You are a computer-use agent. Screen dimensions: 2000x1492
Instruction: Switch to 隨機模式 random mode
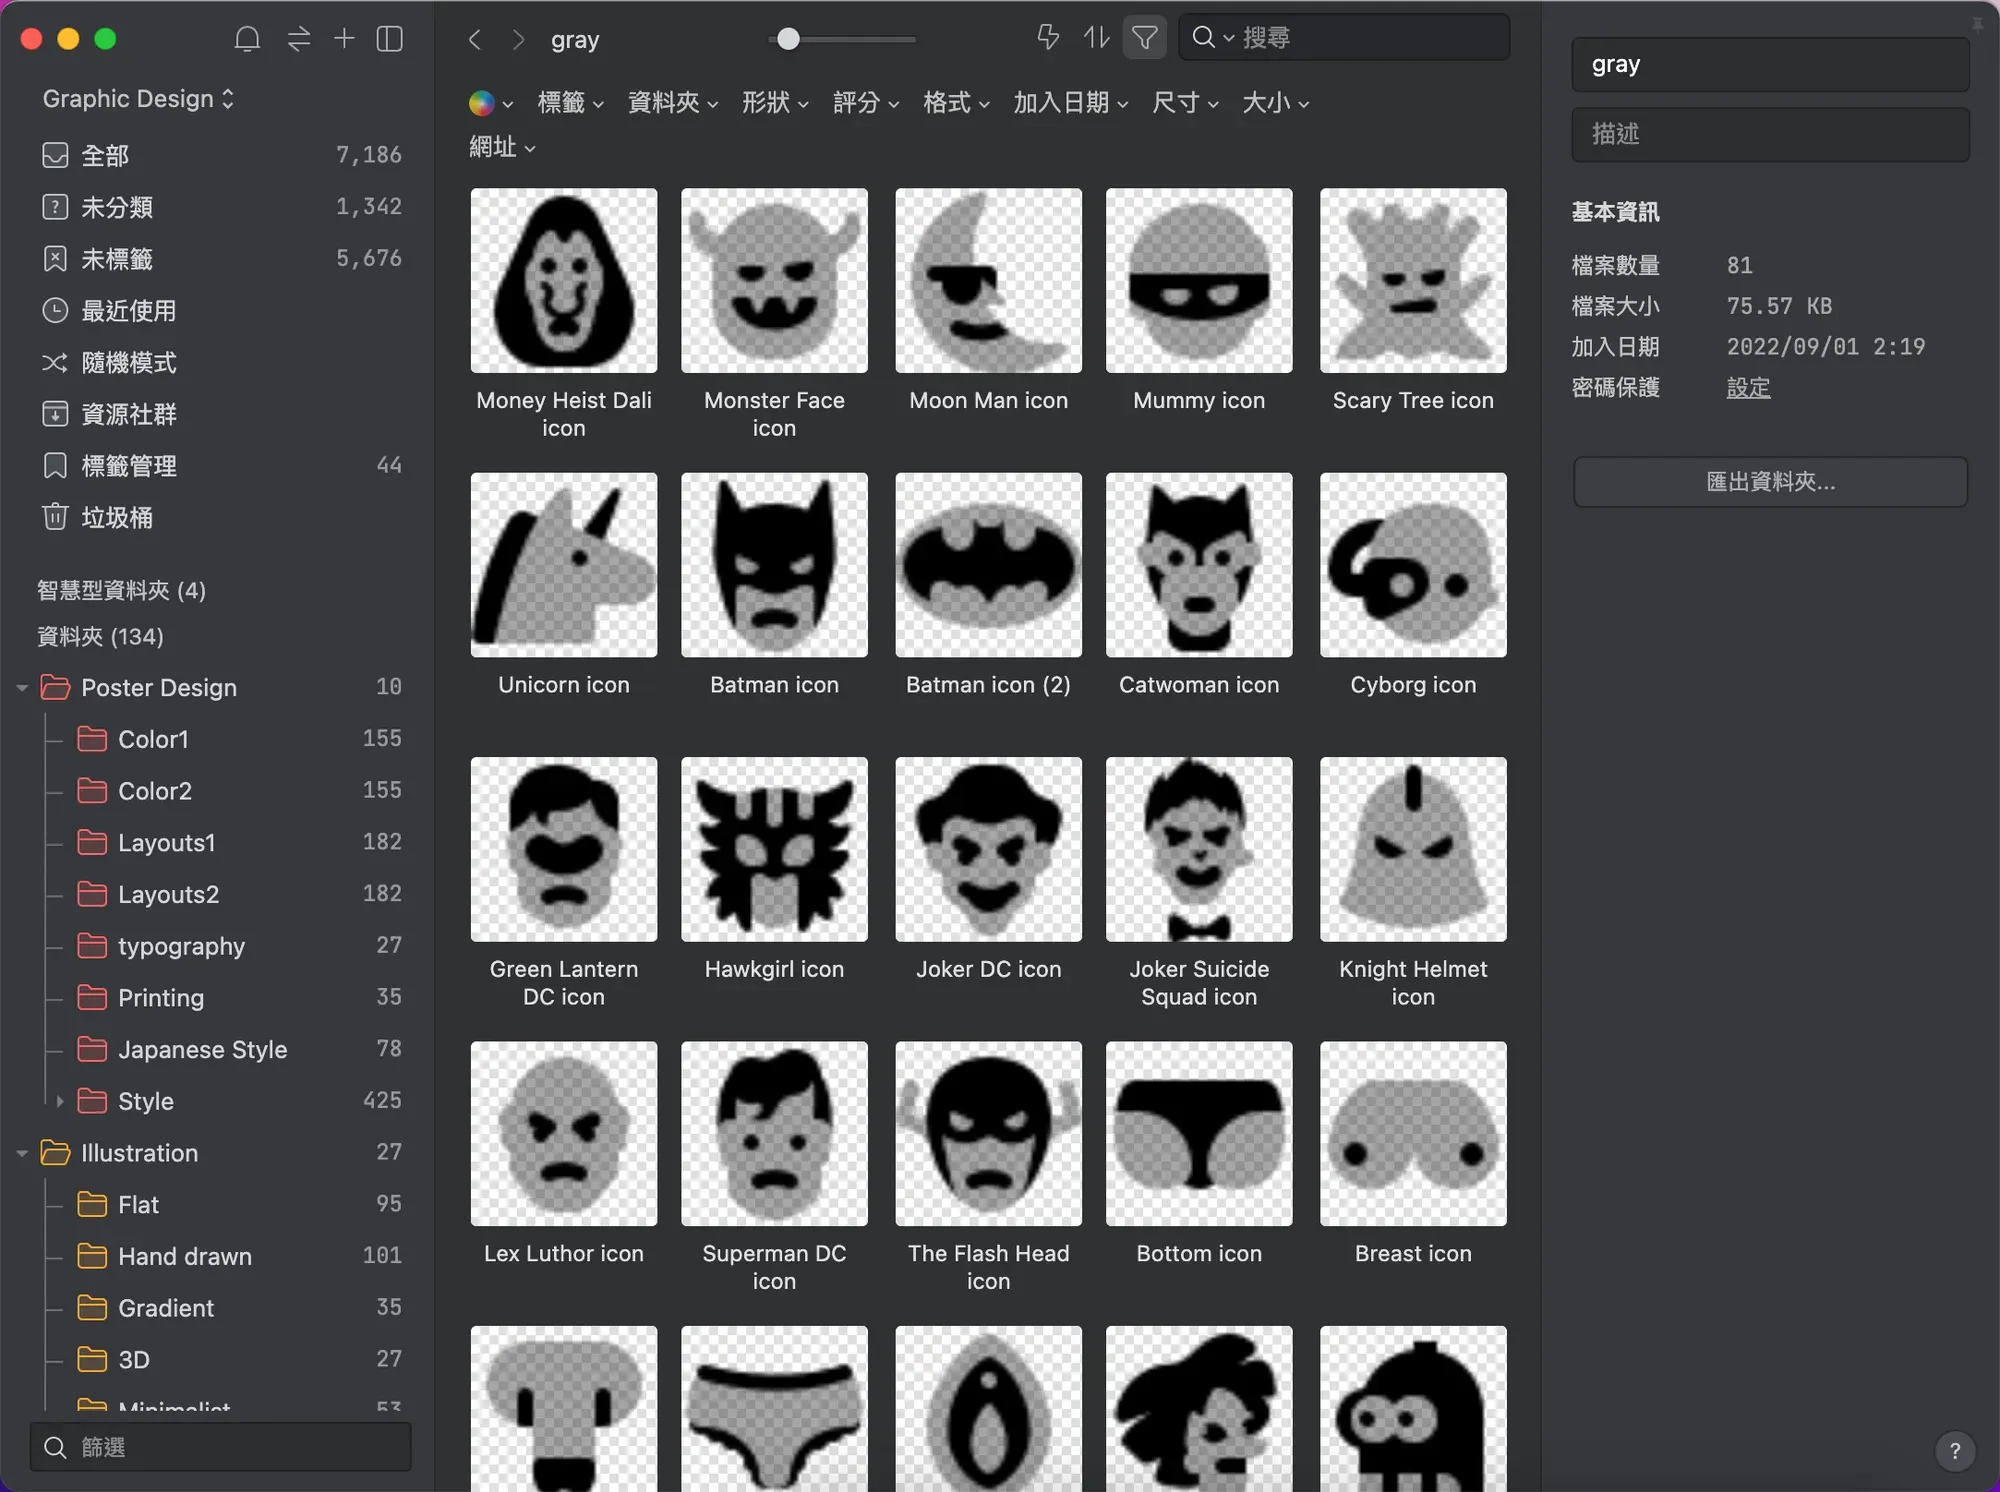[x=221, y=362]
